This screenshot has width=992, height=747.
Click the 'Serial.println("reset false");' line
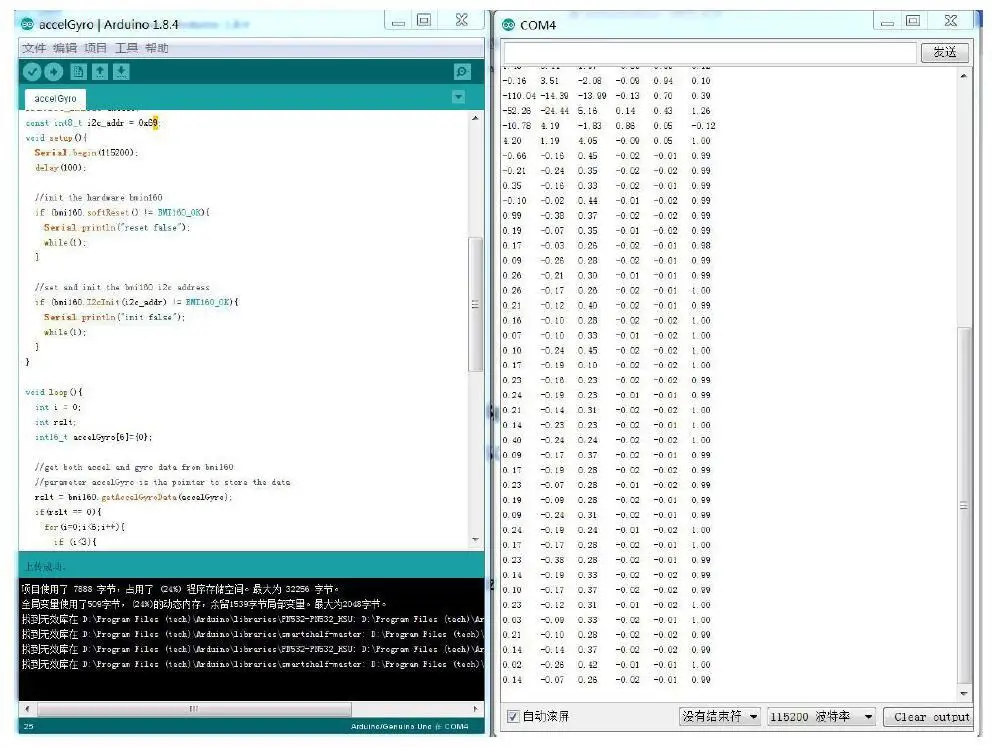[116, 228]
